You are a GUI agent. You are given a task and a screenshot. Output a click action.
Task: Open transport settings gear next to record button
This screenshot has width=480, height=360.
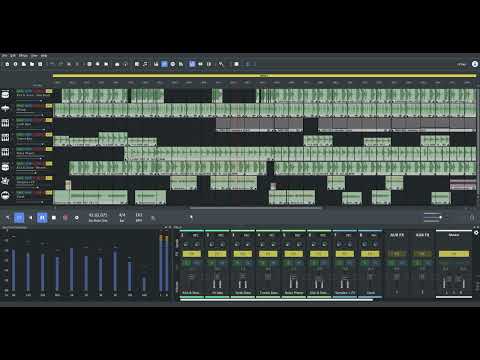[77, 218]
